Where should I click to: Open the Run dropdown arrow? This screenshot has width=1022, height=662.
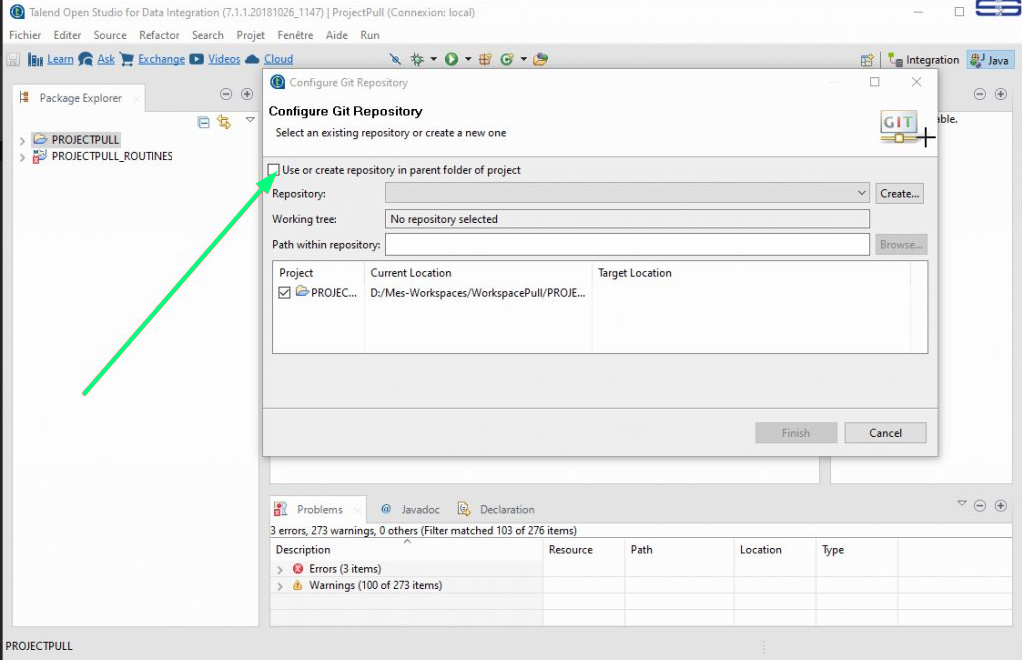pyautogui.click(x=468, y=59)
